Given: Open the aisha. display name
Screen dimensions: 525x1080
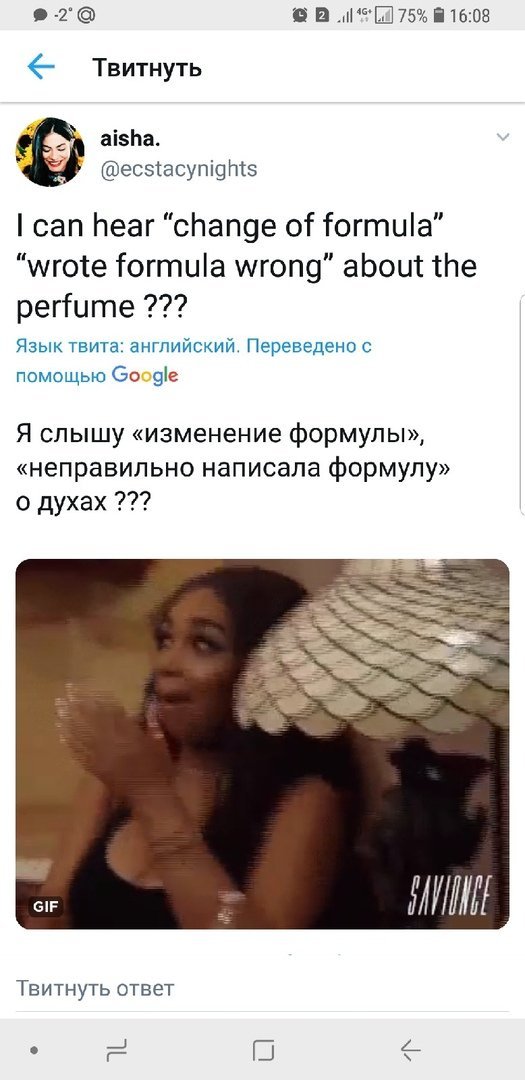Looking at the screenshot, I should pyautogui.click(x=130, y=139).
